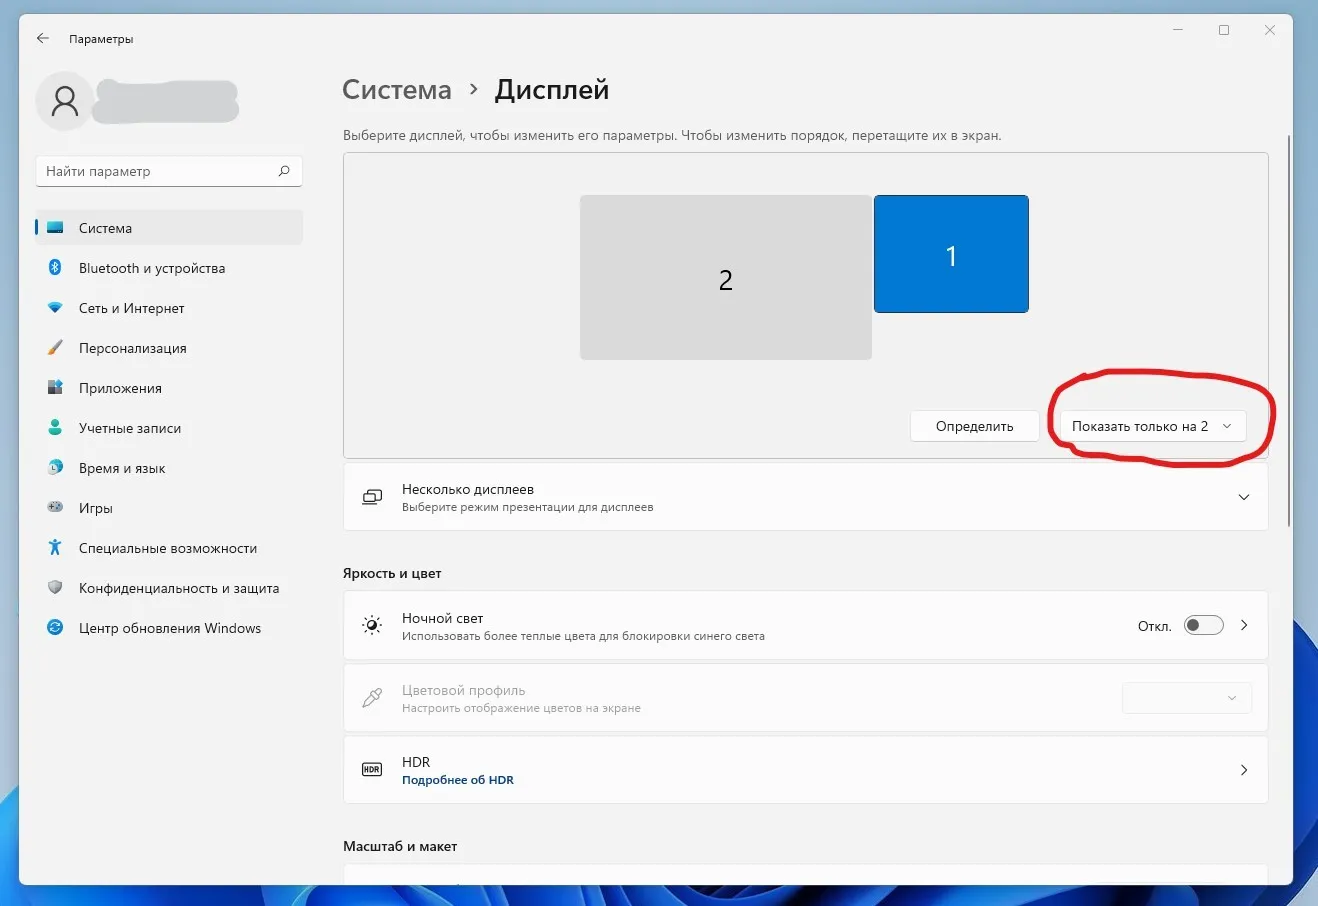Open Время и язык settings
This screenshot has width=1318, height=906.
[x=169, y=468]
